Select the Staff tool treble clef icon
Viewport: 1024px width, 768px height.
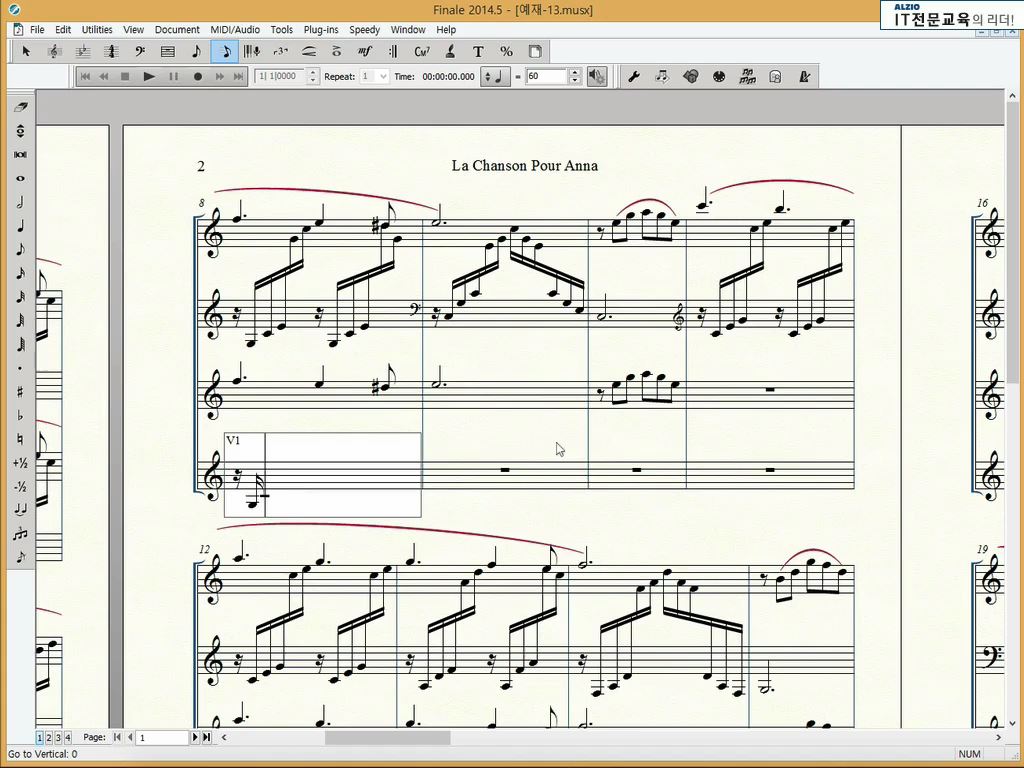point(55,51)
